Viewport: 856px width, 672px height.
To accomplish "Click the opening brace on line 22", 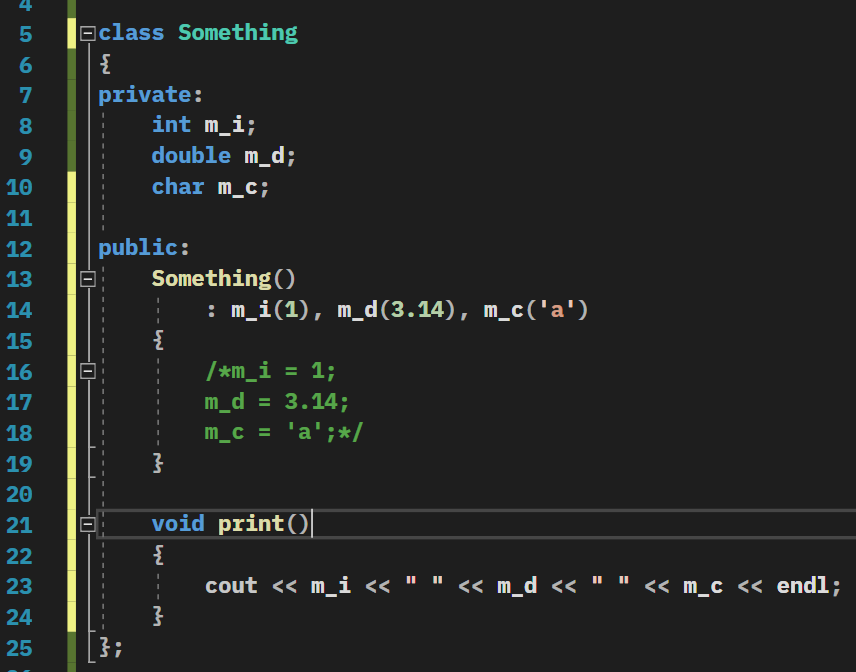I will pyautogui.click(x=158, y=556).
